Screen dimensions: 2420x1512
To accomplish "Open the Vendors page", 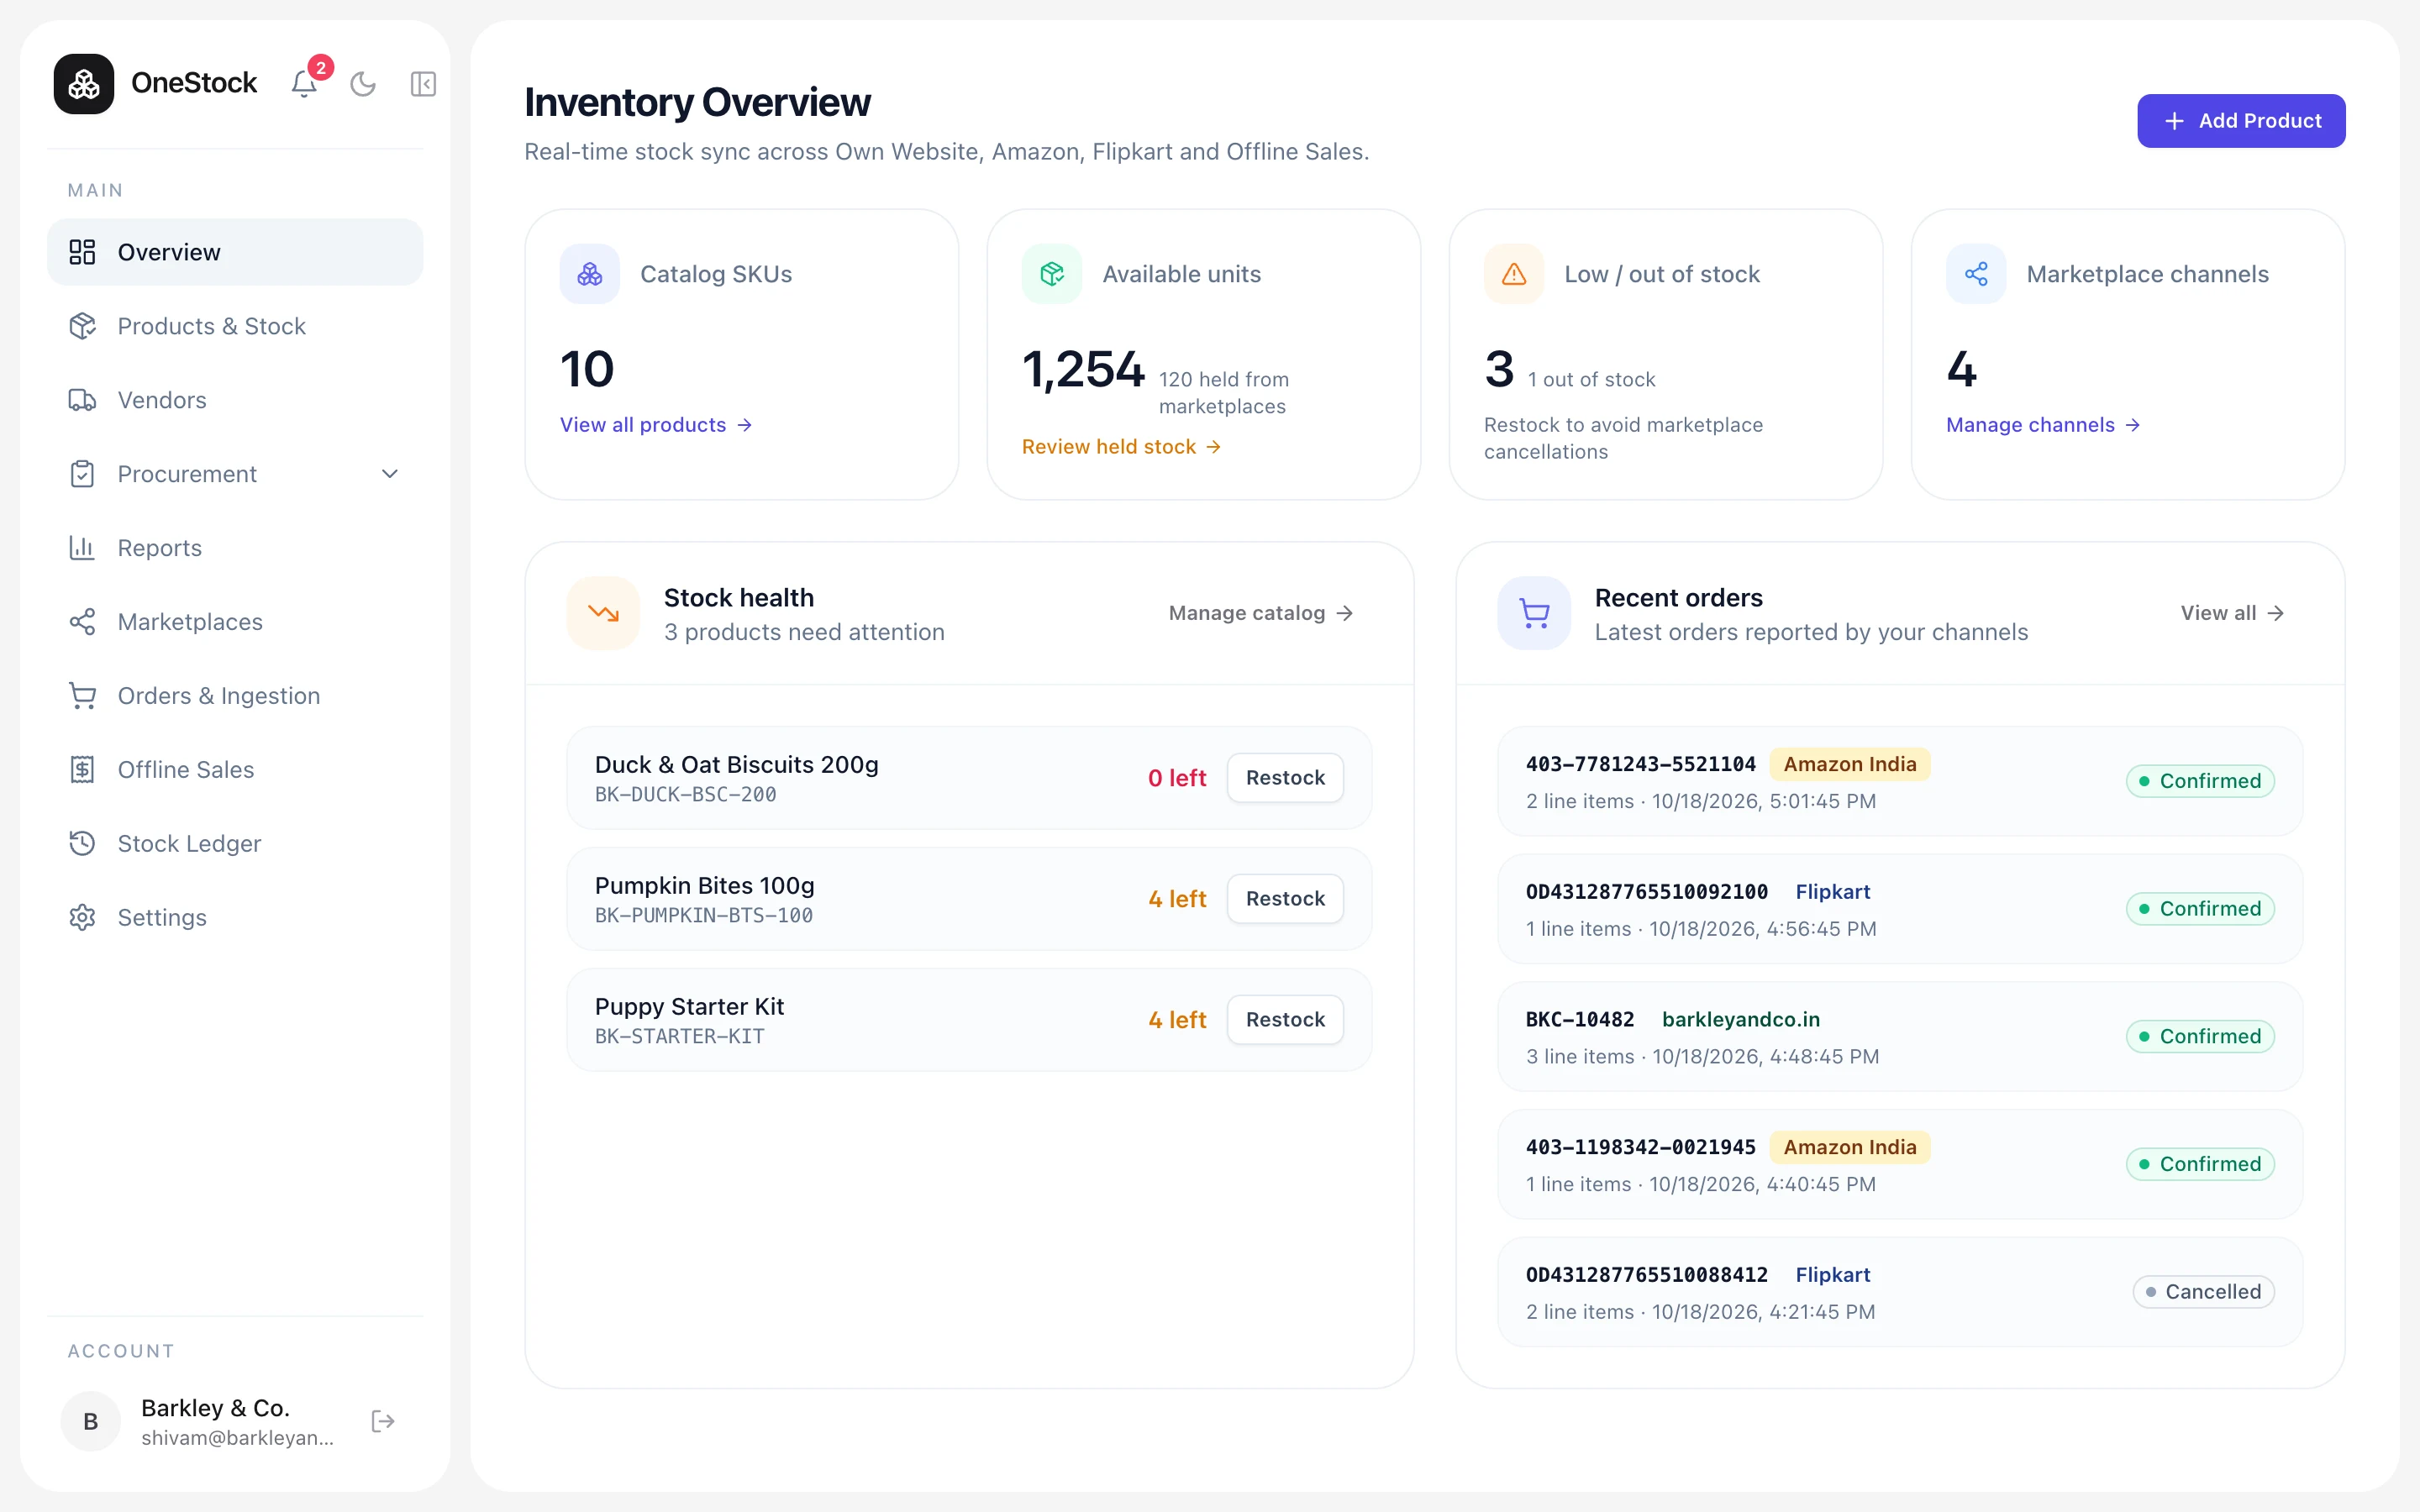I will pyautogui.click(x=235, y=400).
